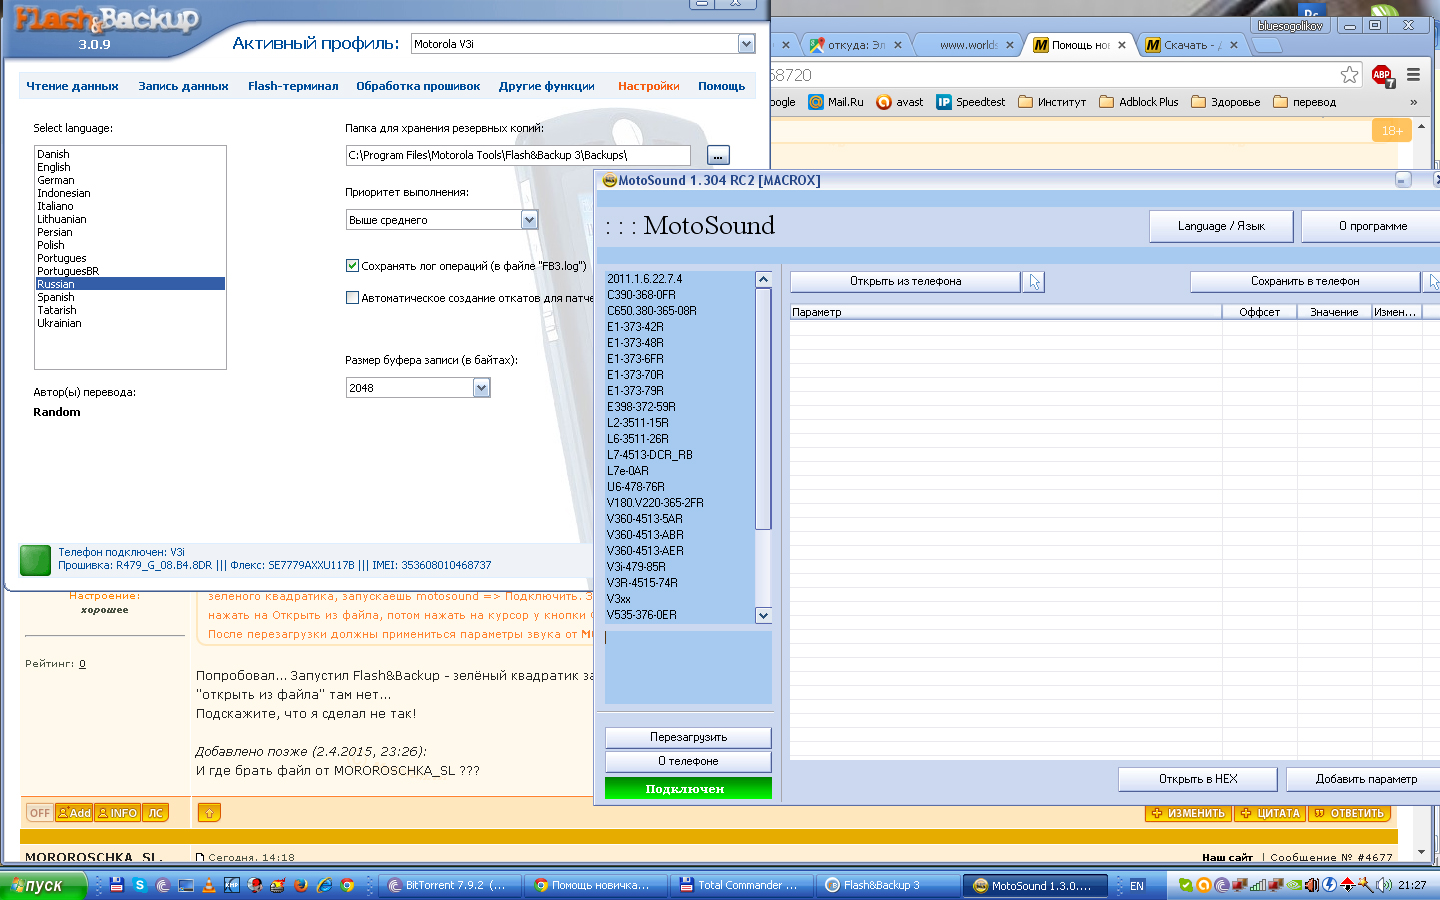The height and width of the screenshot is (900, 1440).
Task: Open Start menu пуск button
Action: pyautogui.click(x=44, y=885)
